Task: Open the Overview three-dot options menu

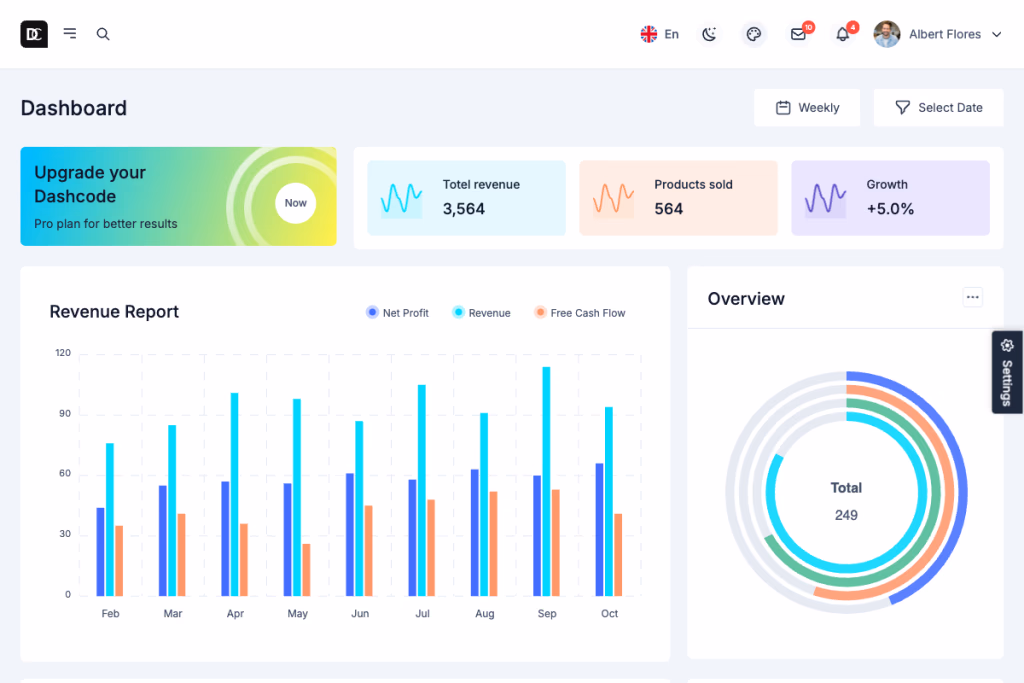Action: (x=973, y=297)
